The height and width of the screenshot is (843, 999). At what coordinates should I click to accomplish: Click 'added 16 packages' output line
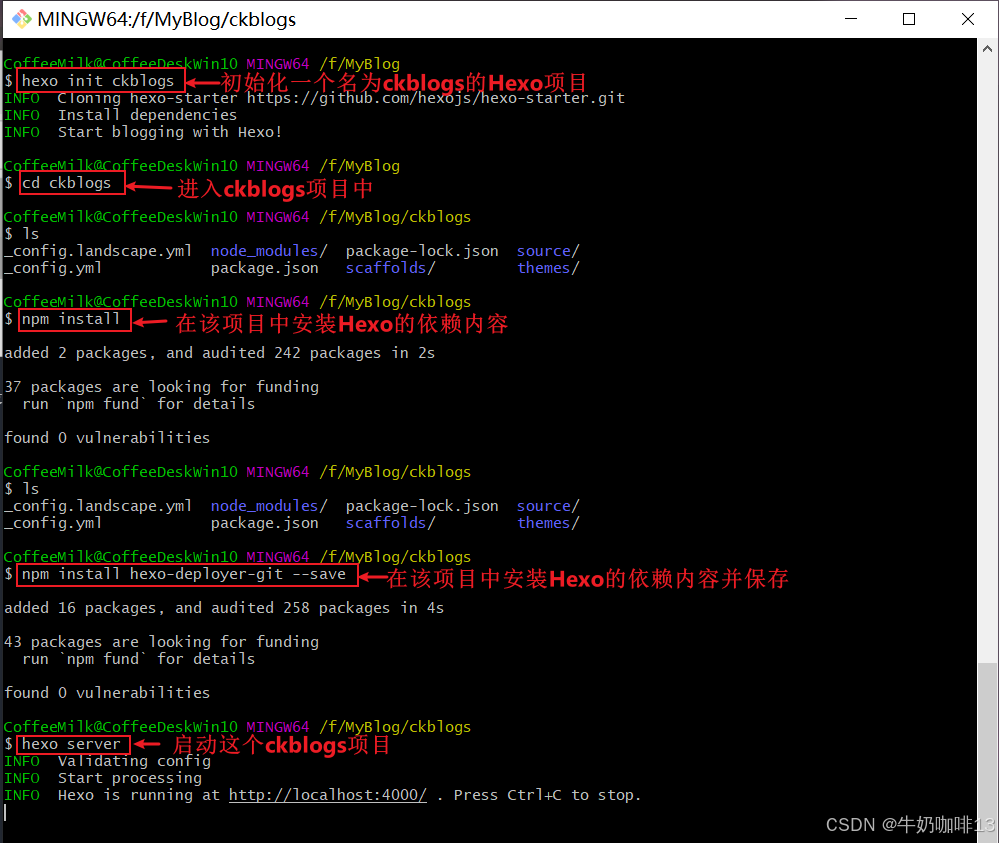(x=224, y=608)
